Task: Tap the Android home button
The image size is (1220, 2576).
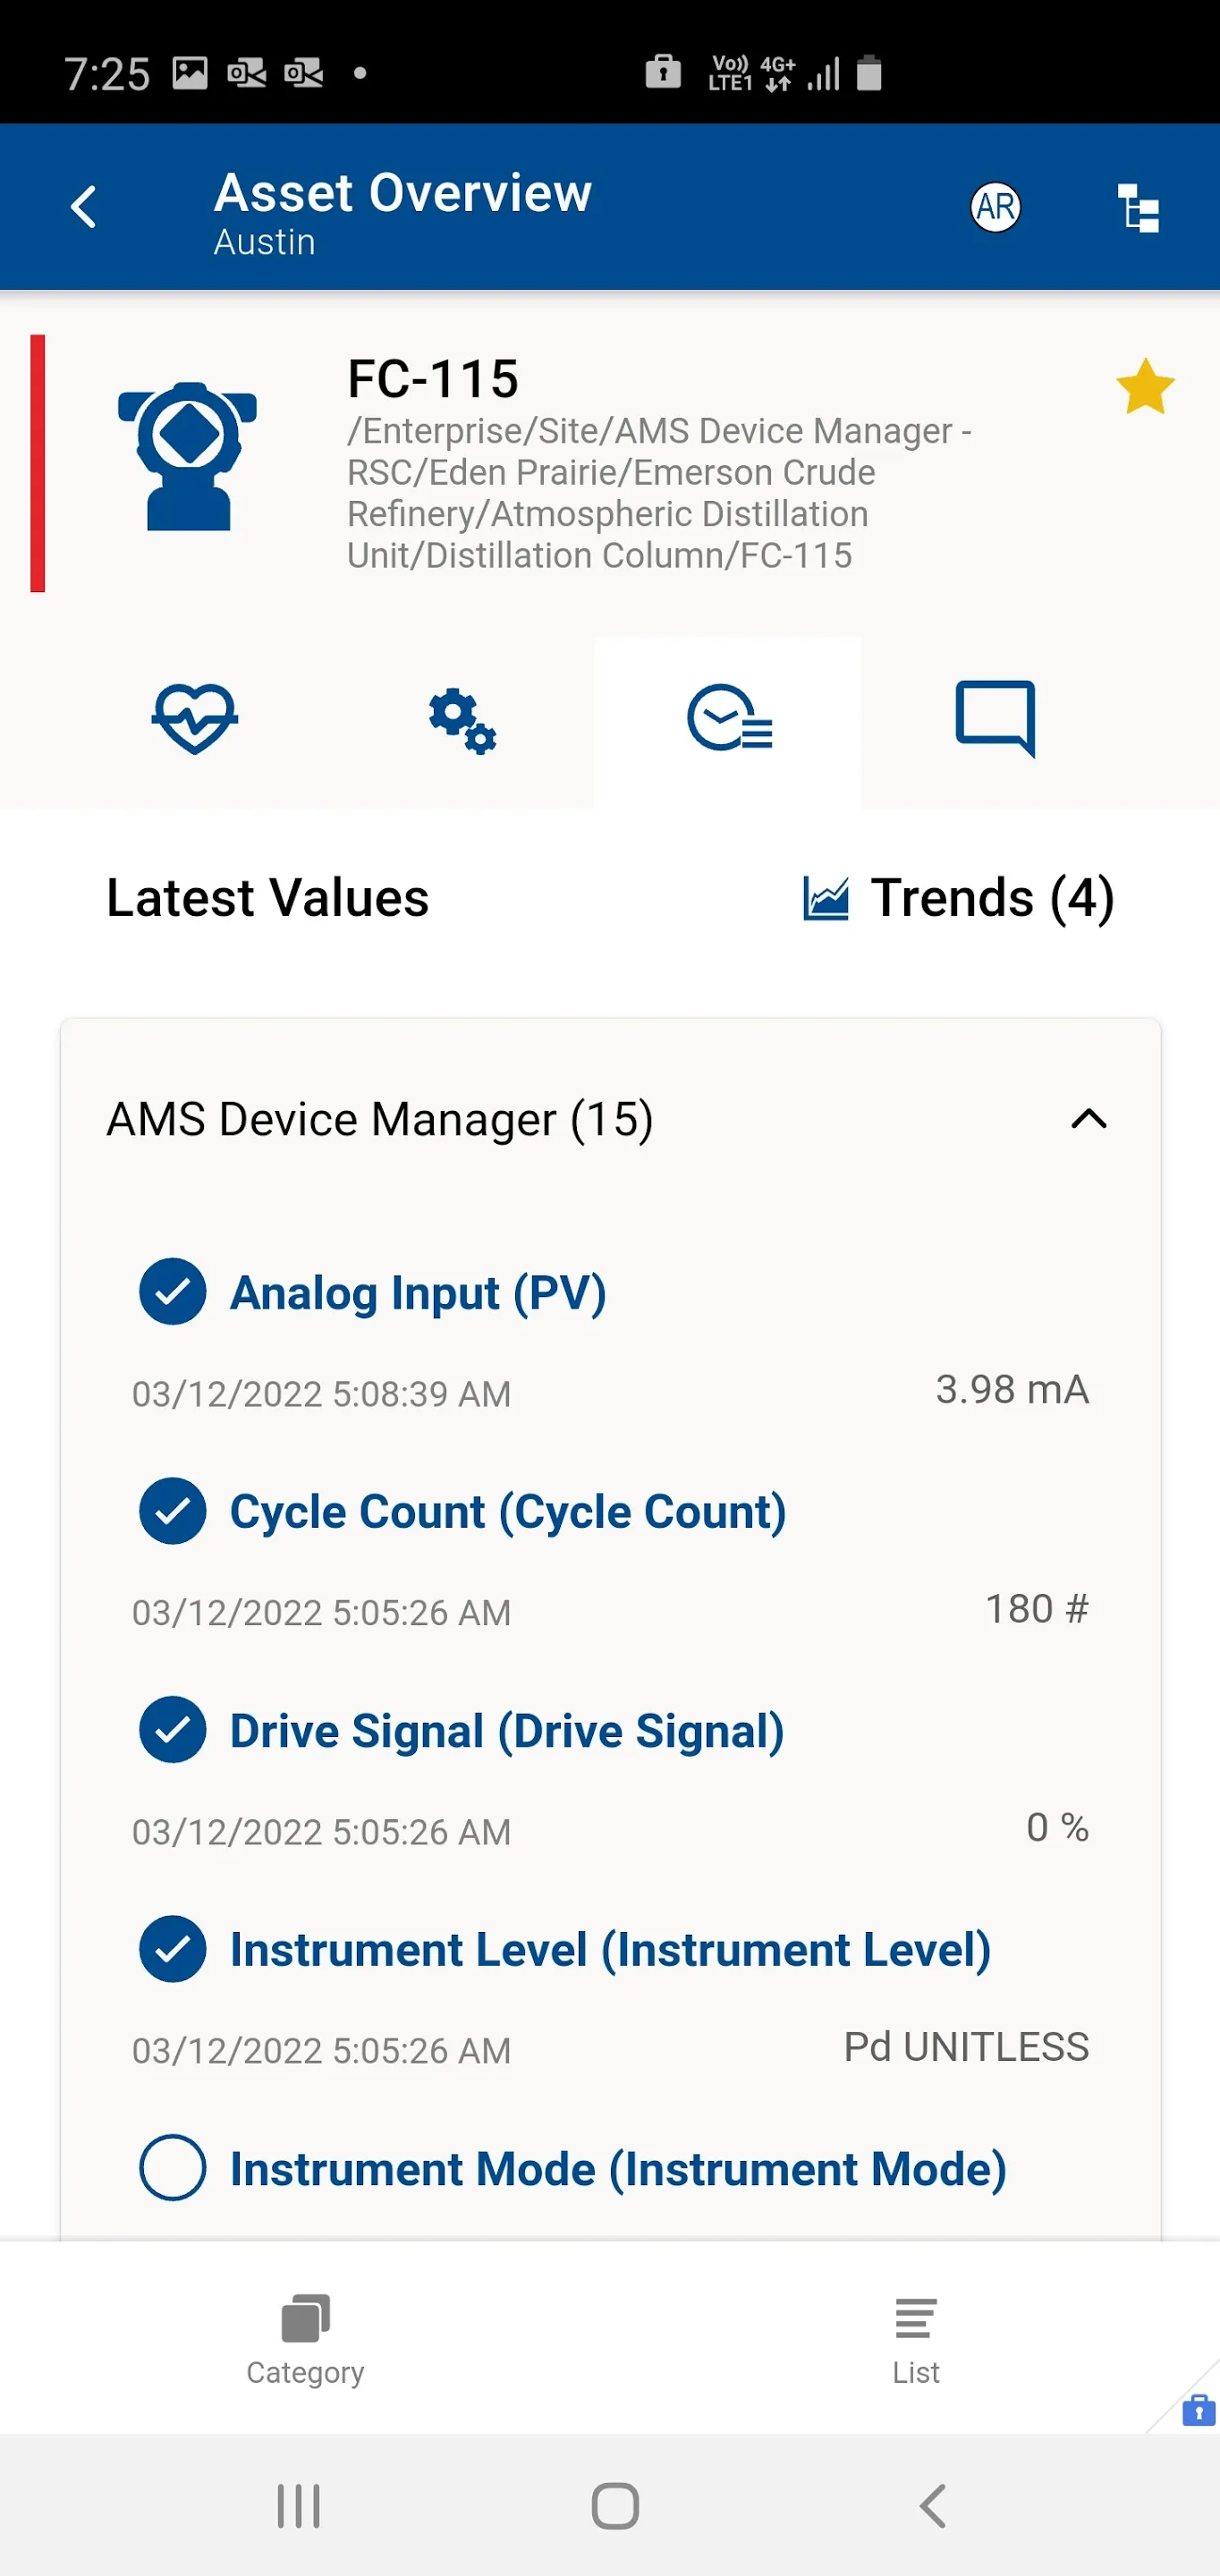Action: (x=615, y=2506)
